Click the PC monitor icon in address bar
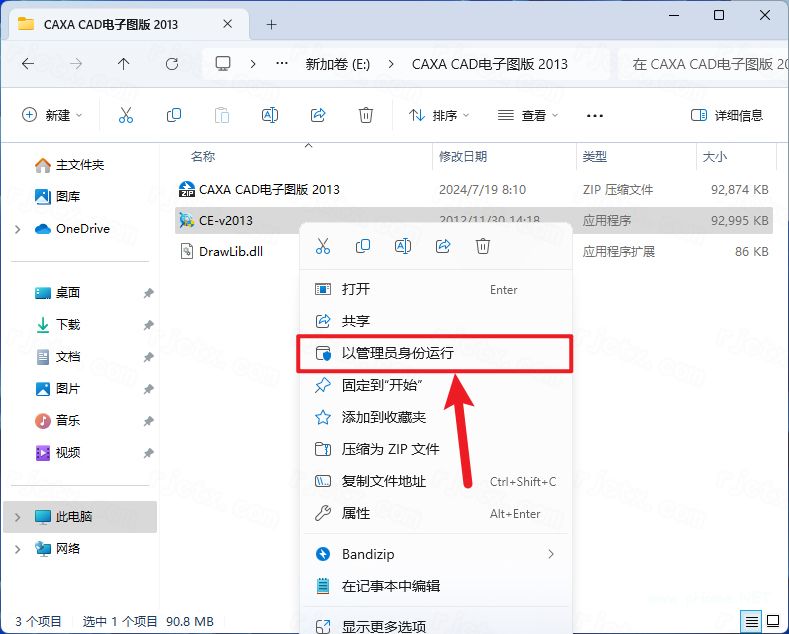Screen dimensions: 789x634 point(223,63)
